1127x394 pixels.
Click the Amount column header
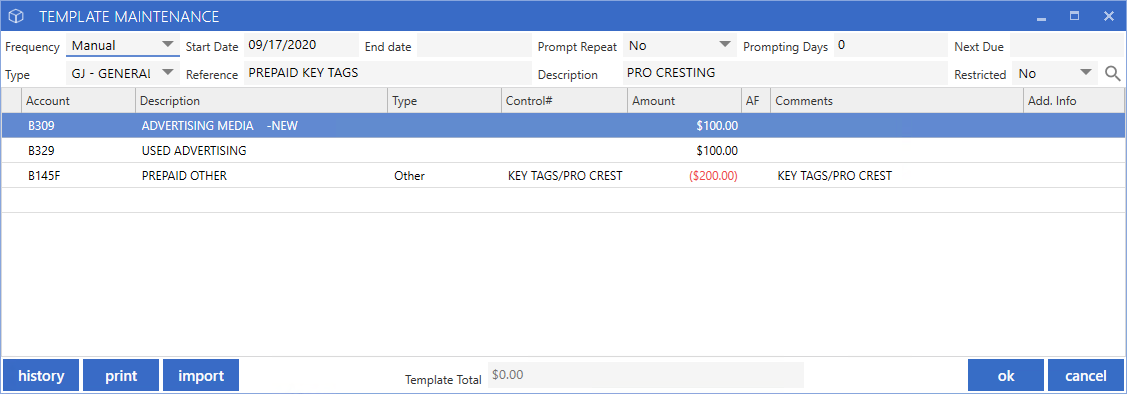684,101
